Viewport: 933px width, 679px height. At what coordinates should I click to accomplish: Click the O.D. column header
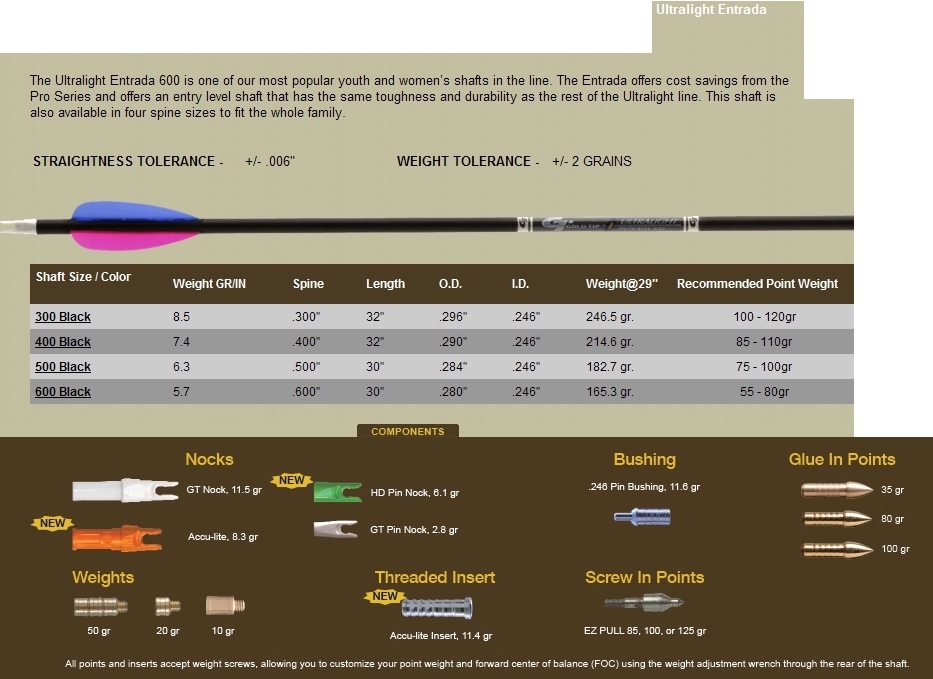[x=450, y=284]
